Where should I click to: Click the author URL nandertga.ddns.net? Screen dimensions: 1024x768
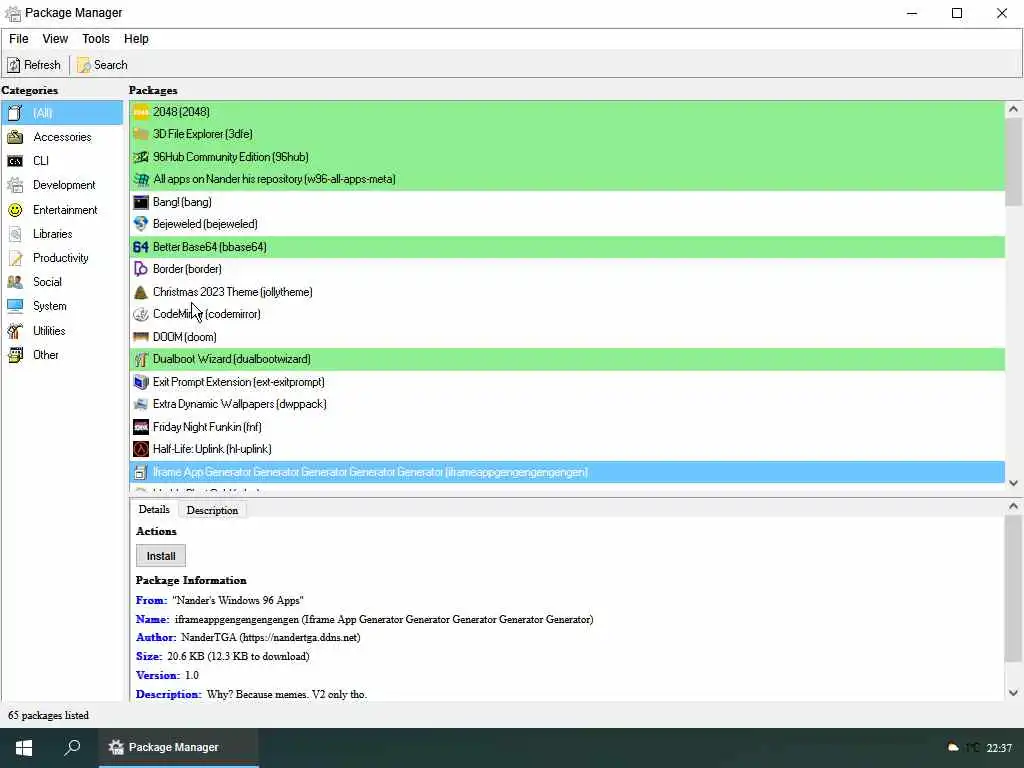[300, 637]
